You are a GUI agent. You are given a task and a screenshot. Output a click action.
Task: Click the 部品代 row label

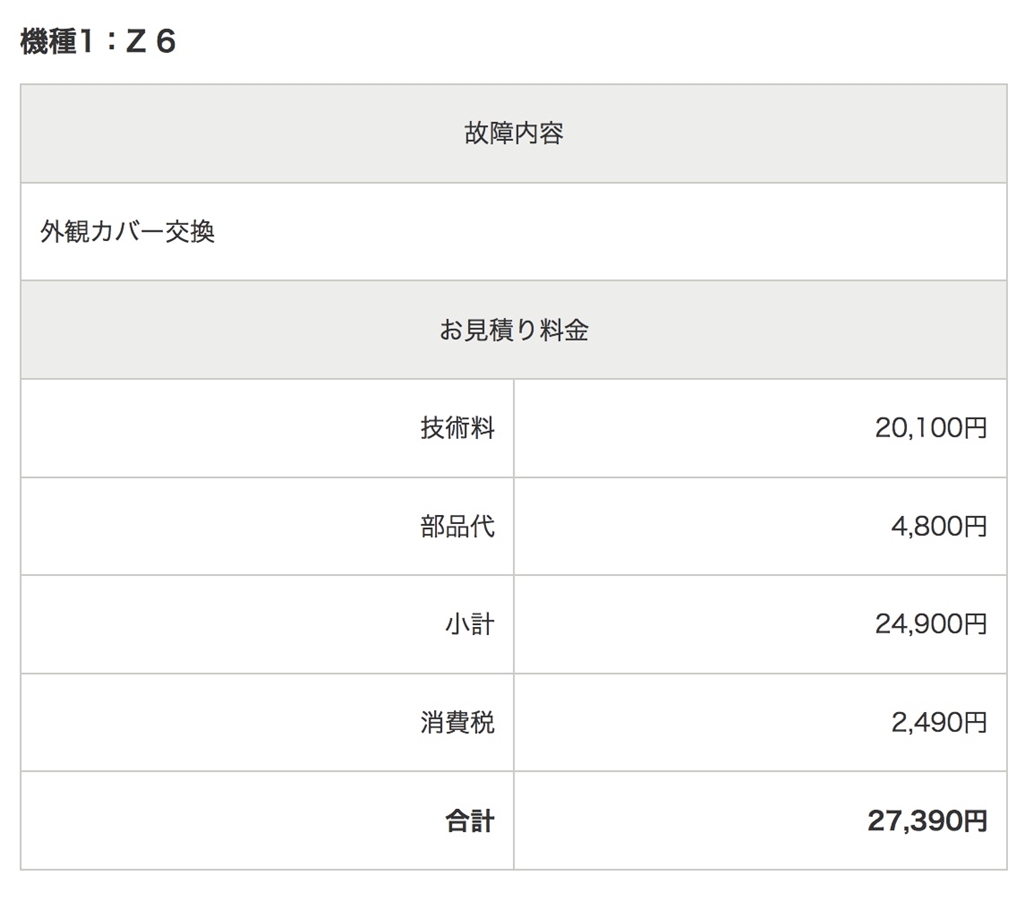pyautogui.click(x=457, y=526)
